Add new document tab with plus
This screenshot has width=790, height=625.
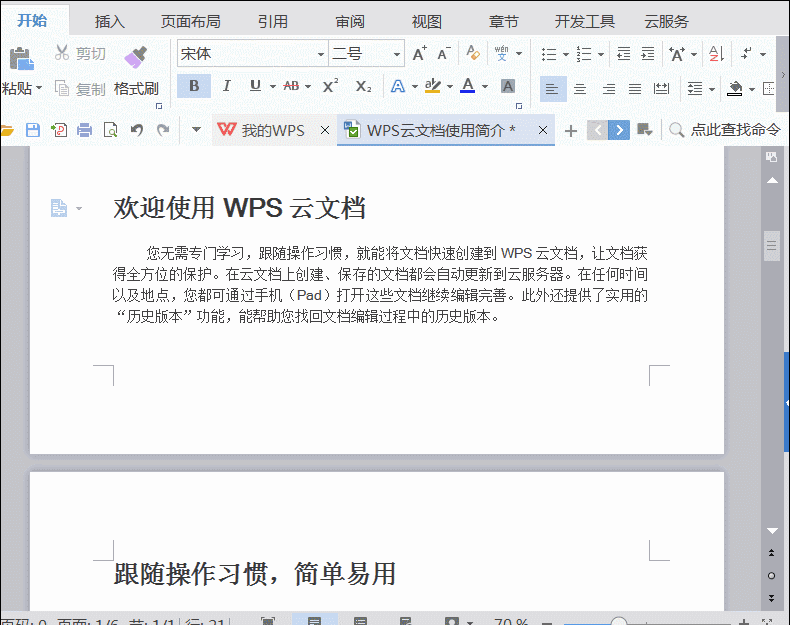click(571, 131)
